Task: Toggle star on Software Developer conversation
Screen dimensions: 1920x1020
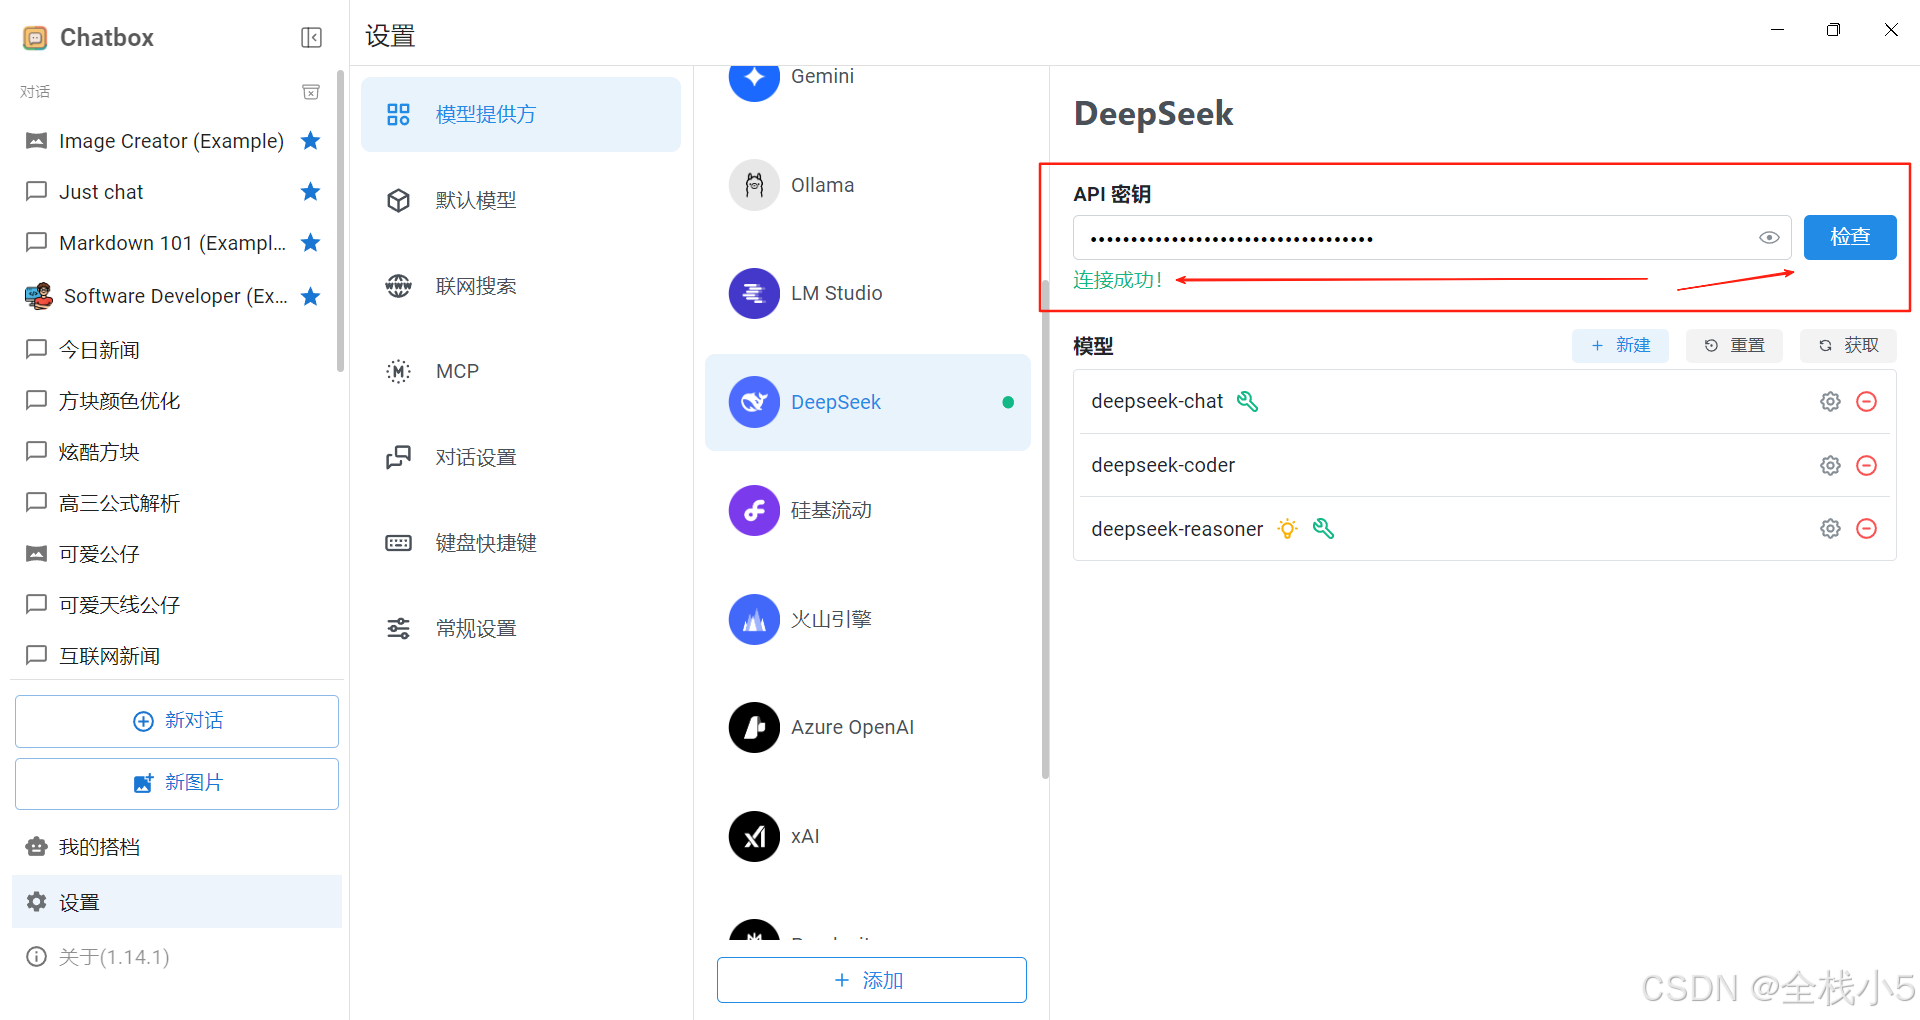Action: (311, 296)
